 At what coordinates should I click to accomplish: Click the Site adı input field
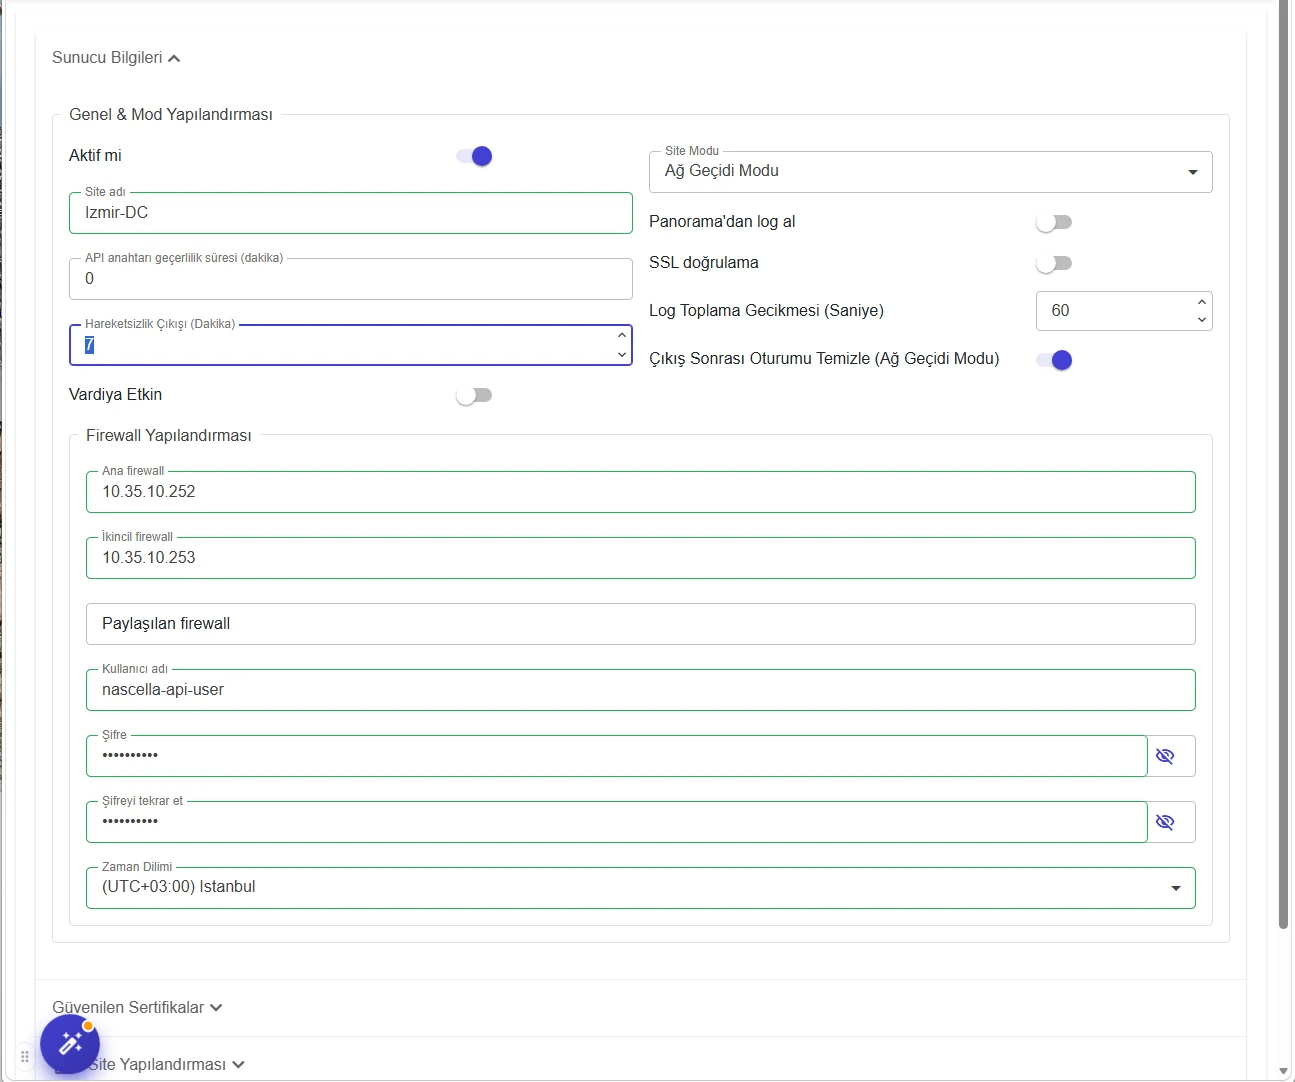click(x=351, y=213)
